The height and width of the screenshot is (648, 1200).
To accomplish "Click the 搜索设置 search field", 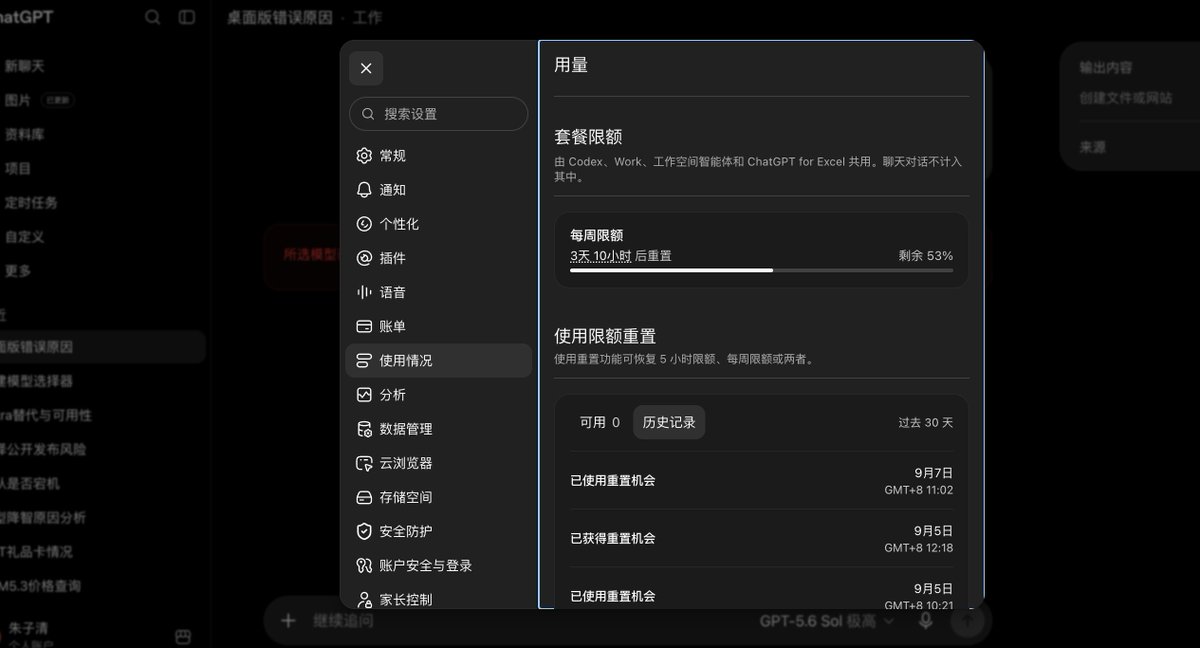I will coord(438,114).
